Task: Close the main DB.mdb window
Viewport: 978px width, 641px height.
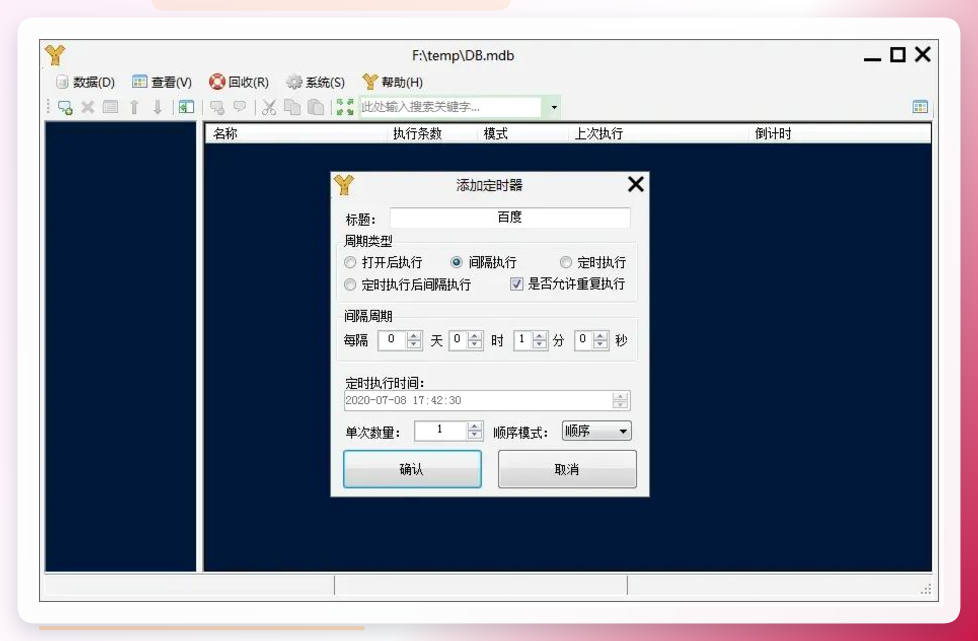Action: (922, 55)
